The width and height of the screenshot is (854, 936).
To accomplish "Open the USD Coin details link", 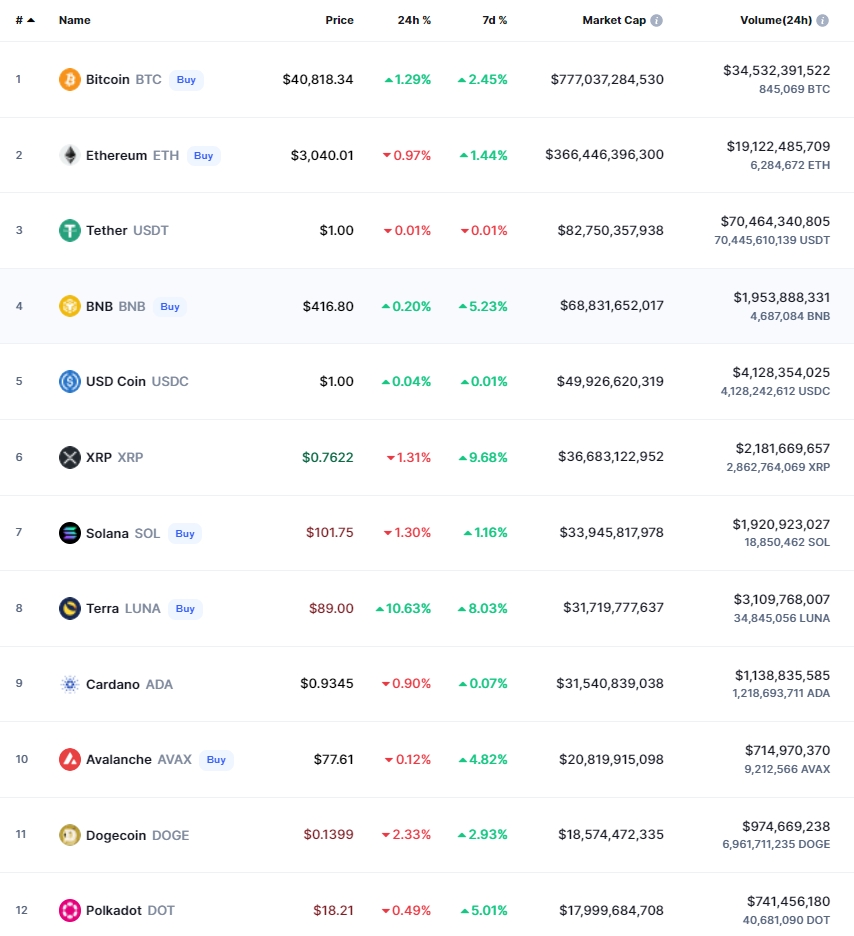I will (x=116, y=381).
